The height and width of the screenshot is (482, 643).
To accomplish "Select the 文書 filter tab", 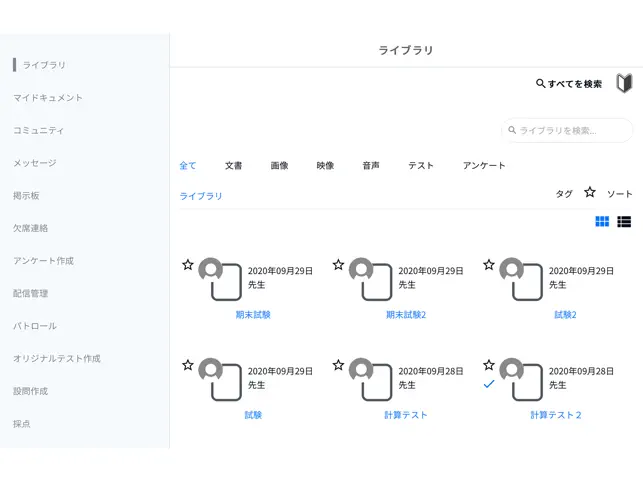I will pos(233,166).
